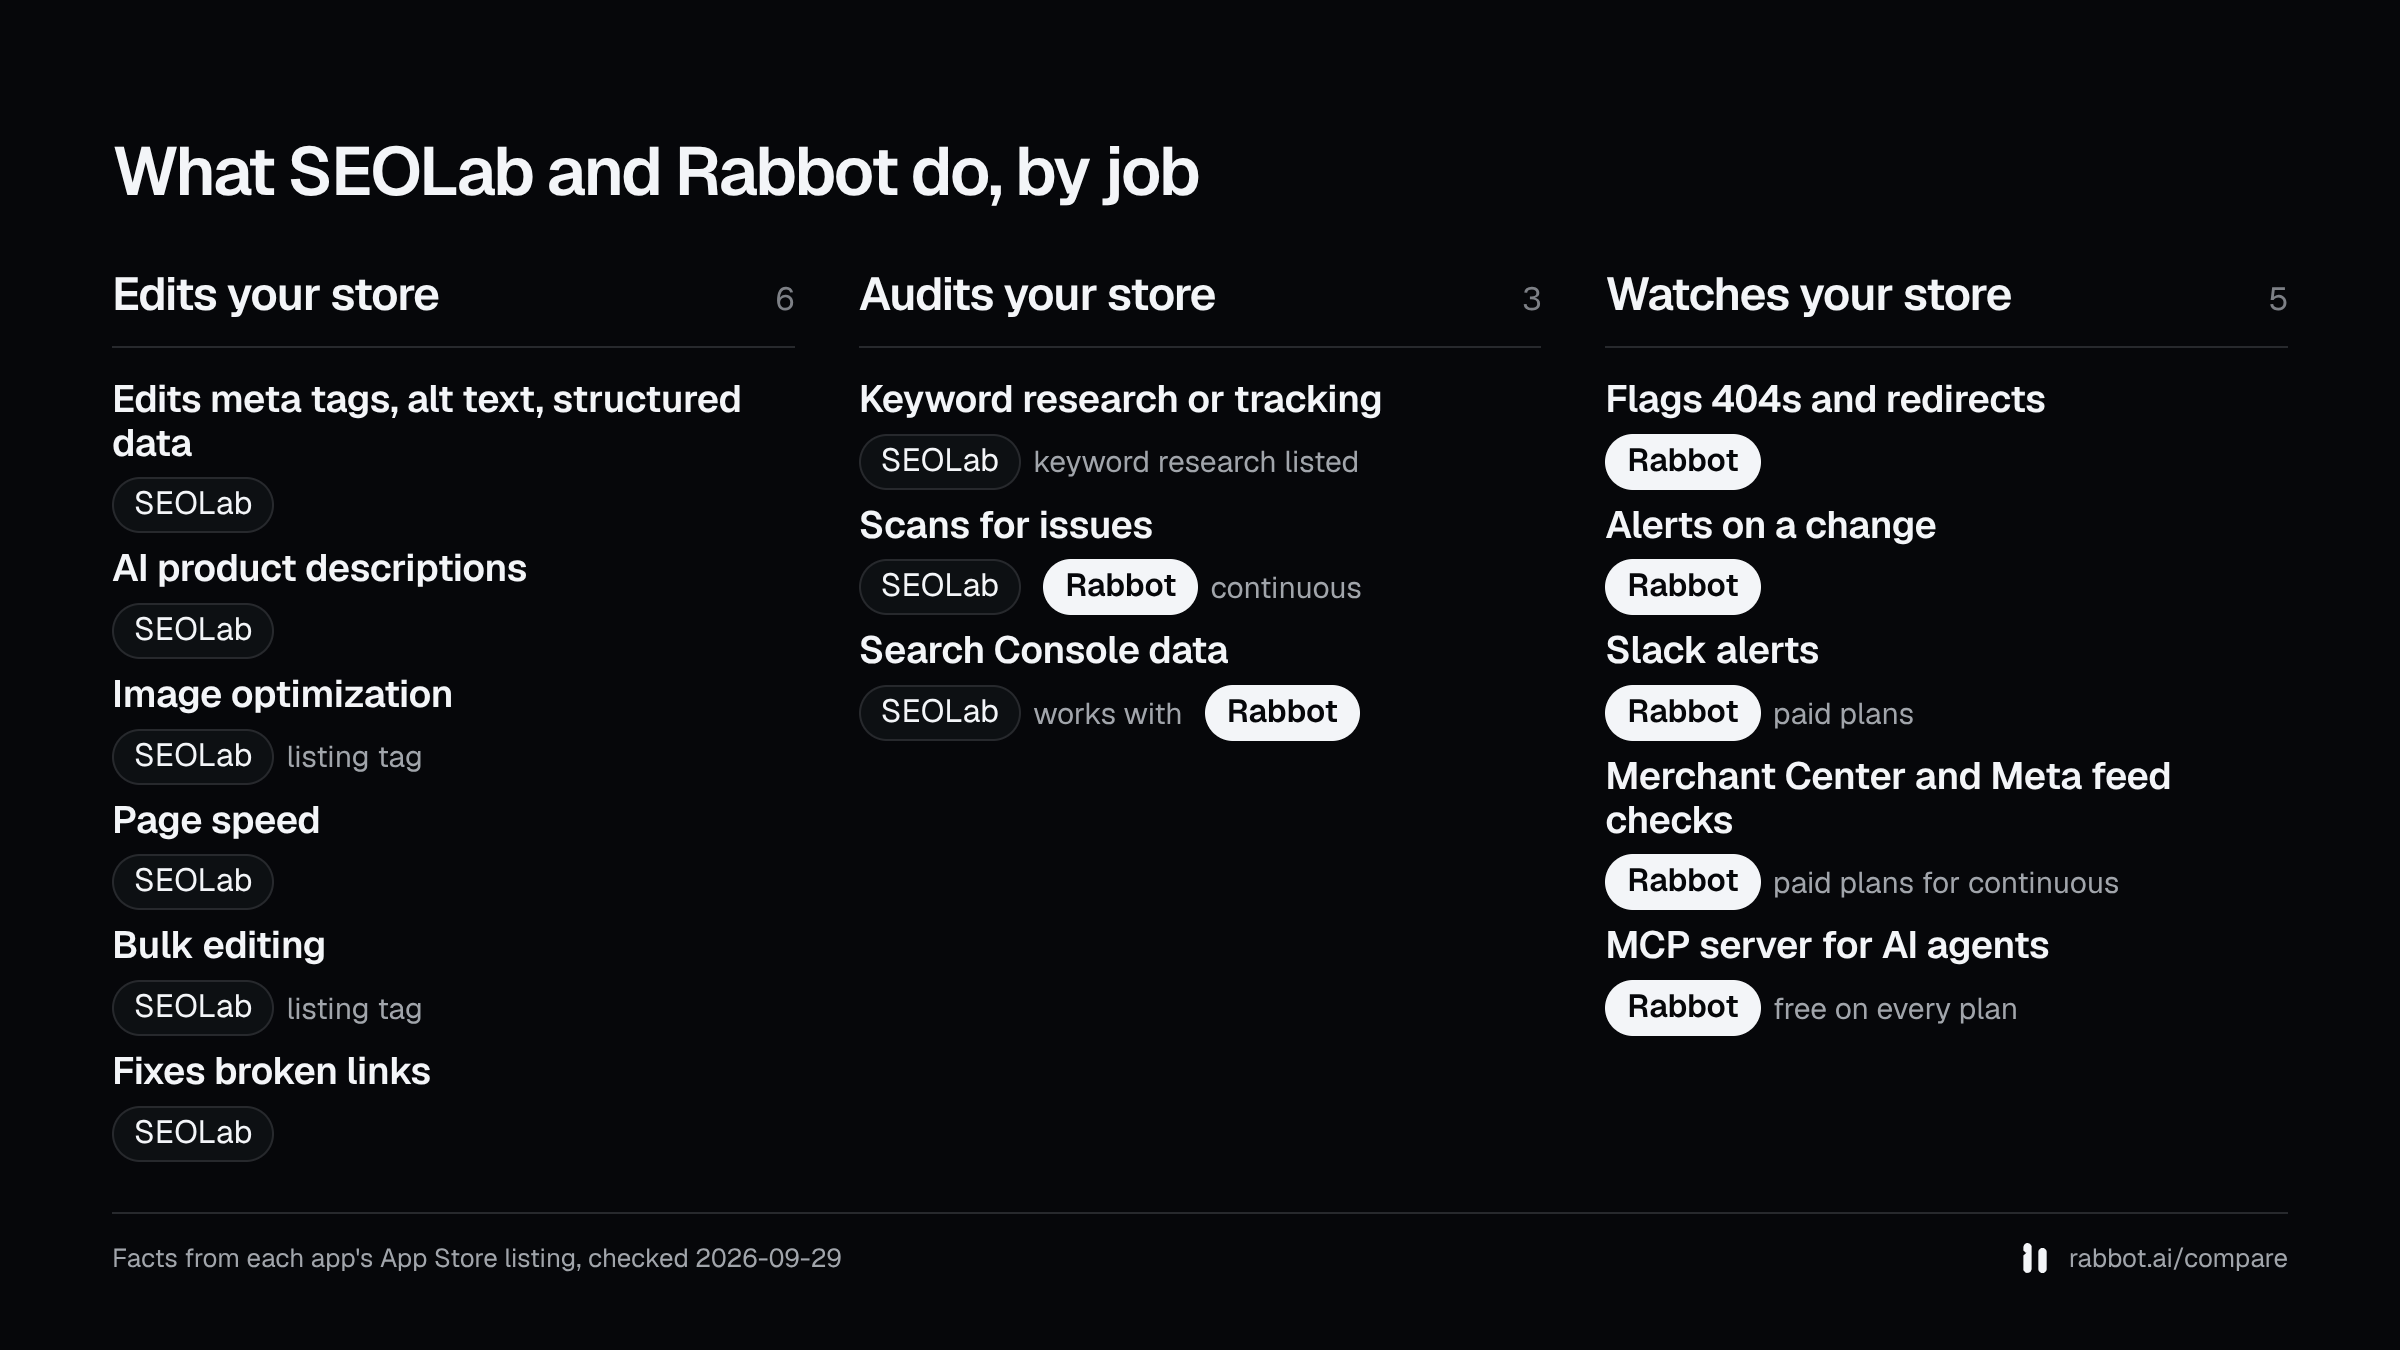Select the 'Watches your store' column heading
The height and width of the screenshot is (1350, 2400).
point(1808,295)
